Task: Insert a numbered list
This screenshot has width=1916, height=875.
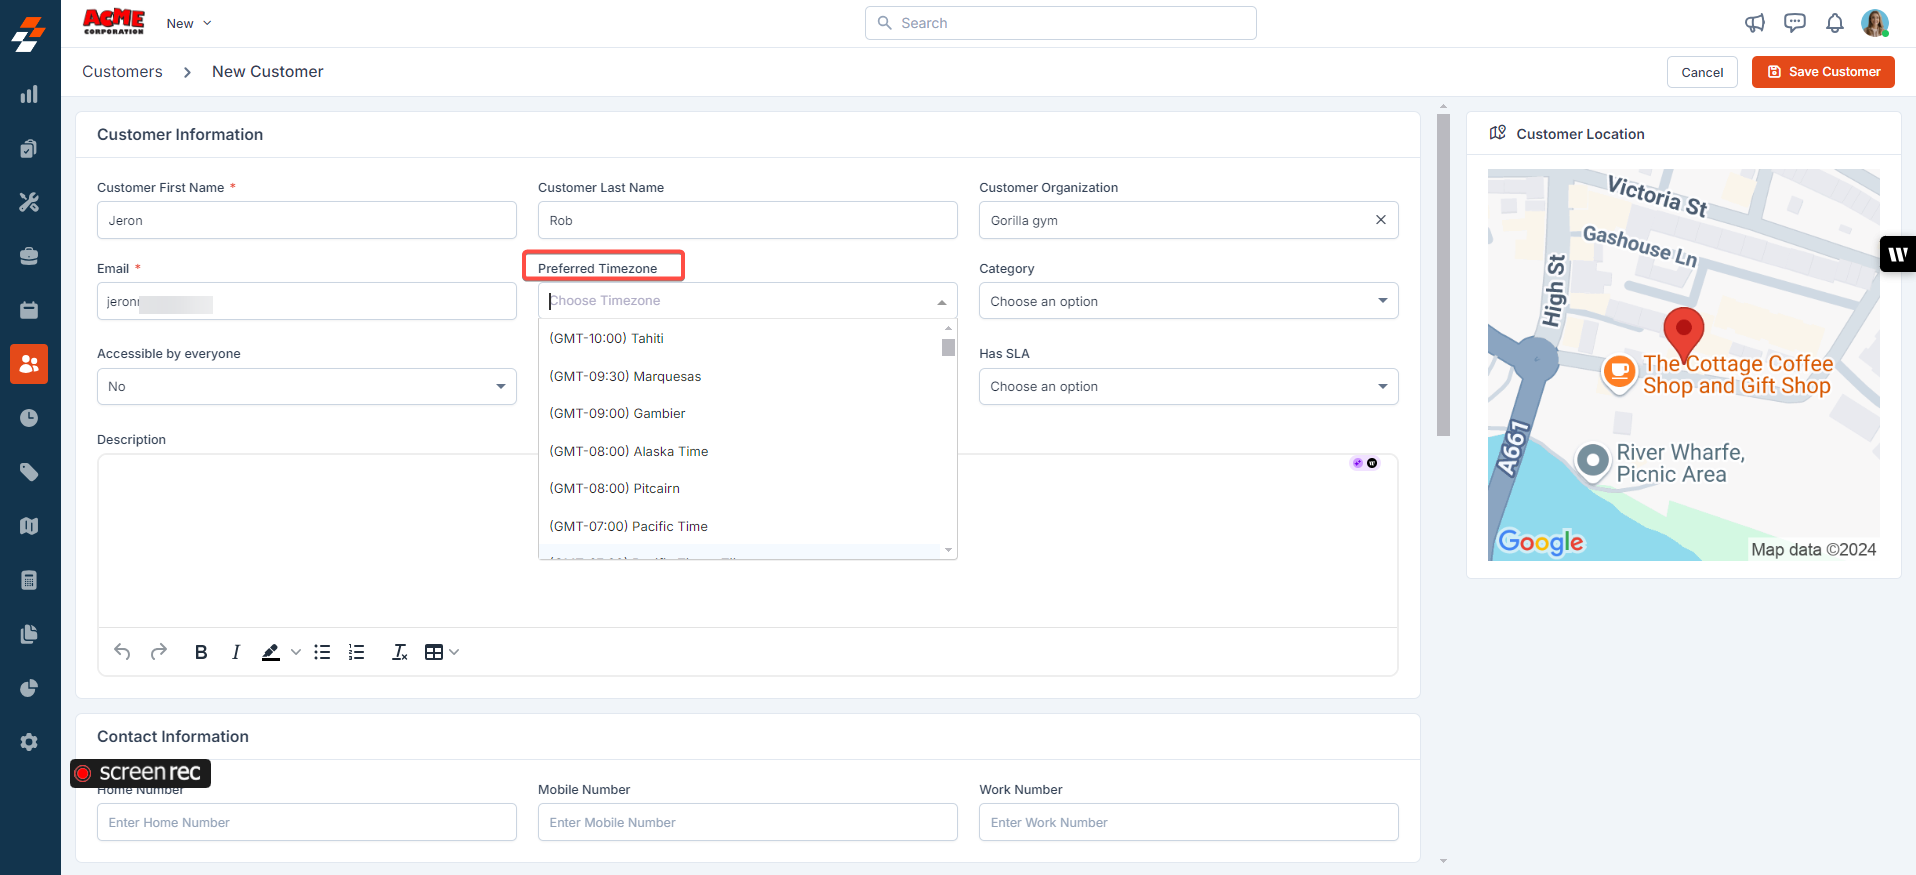Action: [357, 652]
